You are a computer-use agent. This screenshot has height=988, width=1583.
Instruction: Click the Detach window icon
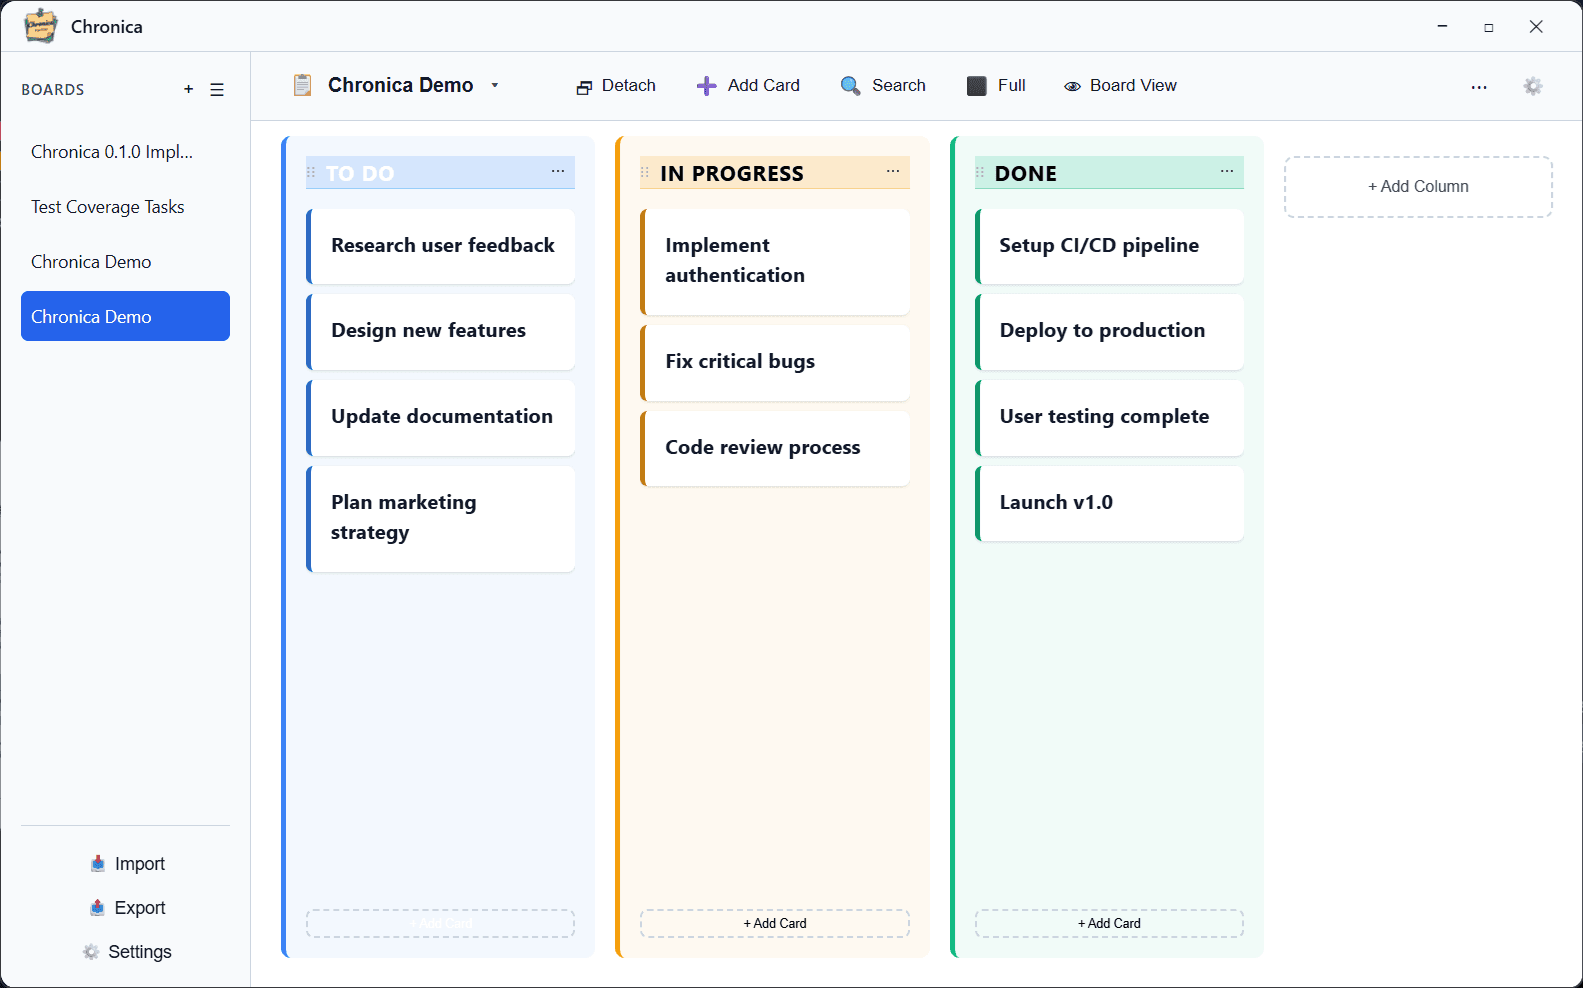pyautogui.click(x=584, y=87)
